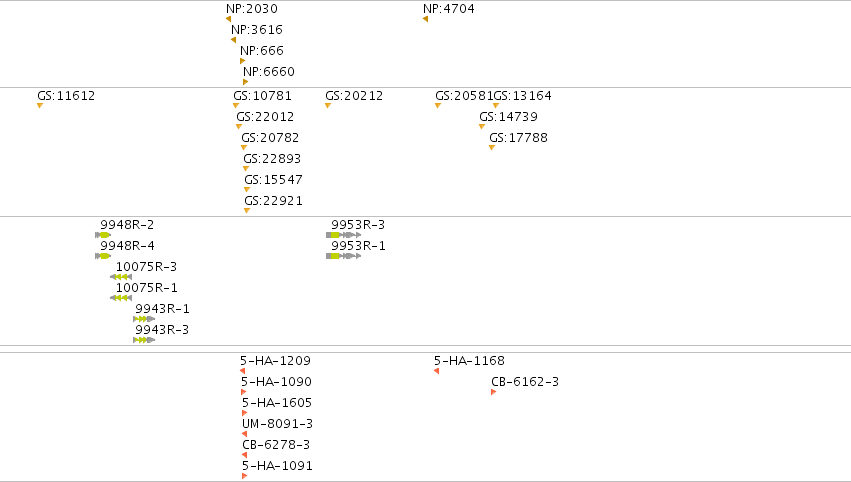Click the NP:2030 insertion marker triangle
This screenshot has width=851, height=482.
click(228, 19)
